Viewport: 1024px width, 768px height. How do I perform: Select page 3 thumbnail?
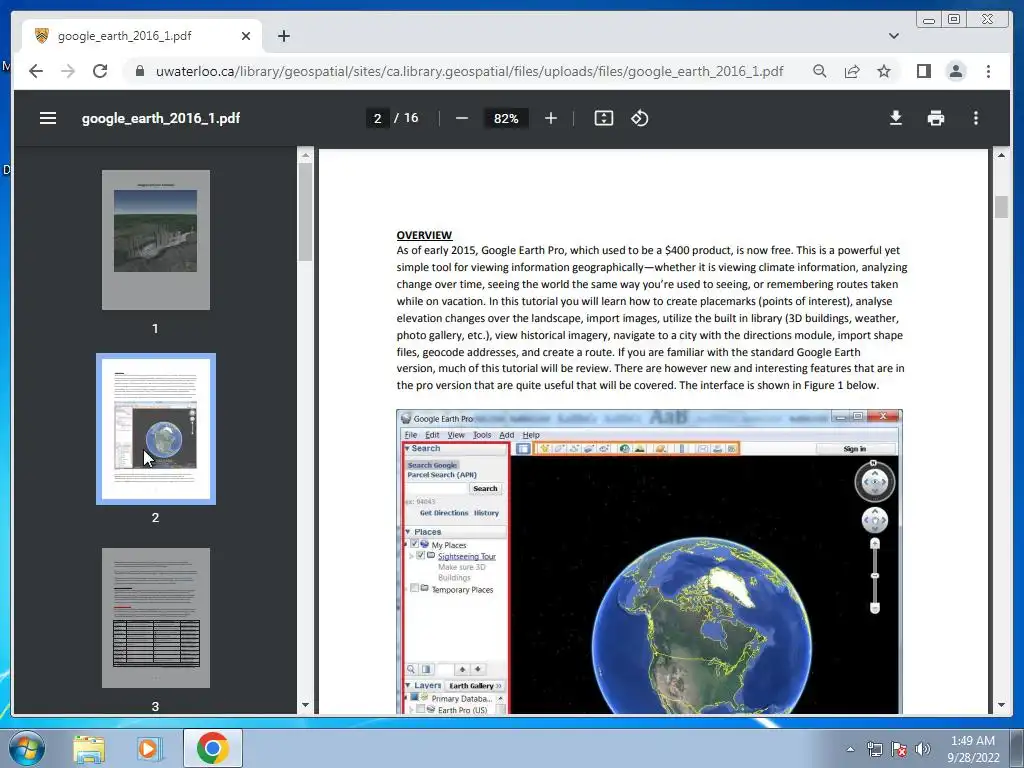coord(155,617)
